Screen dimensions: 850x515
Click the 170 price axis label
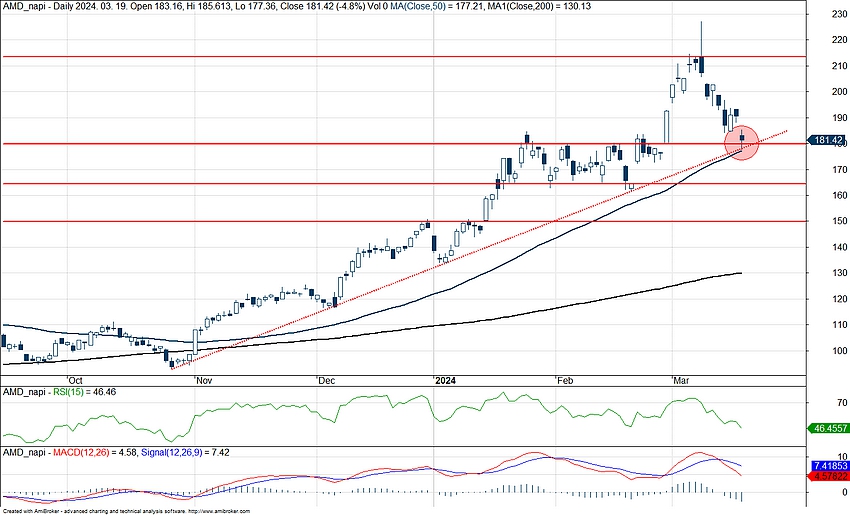[839, 170]
